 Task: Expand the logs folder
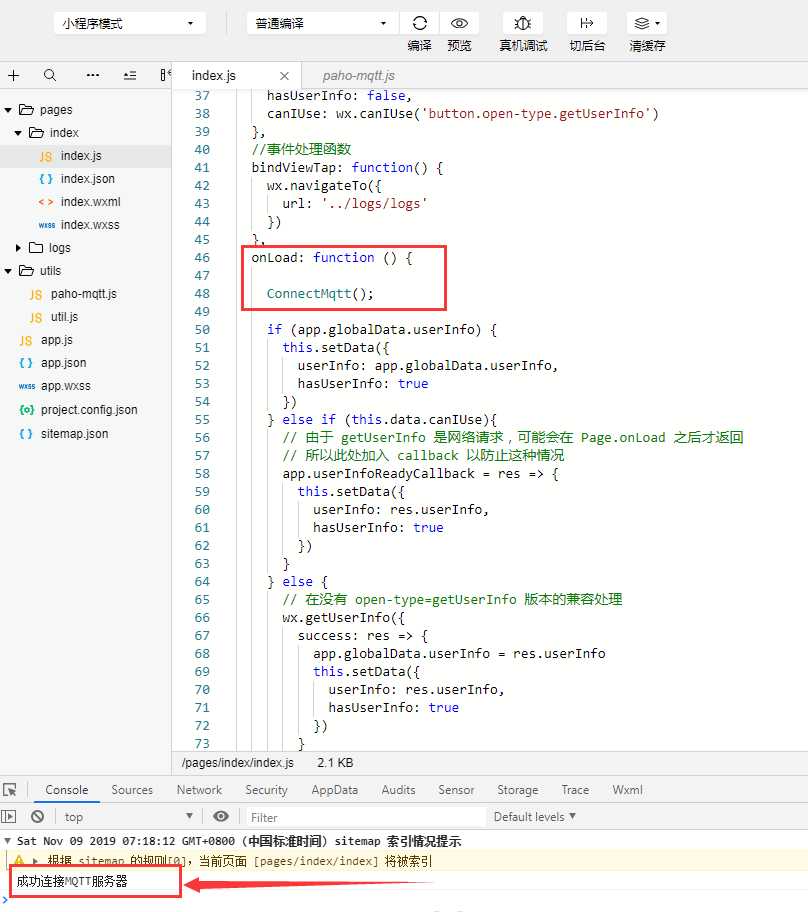[x=18, y=248]
